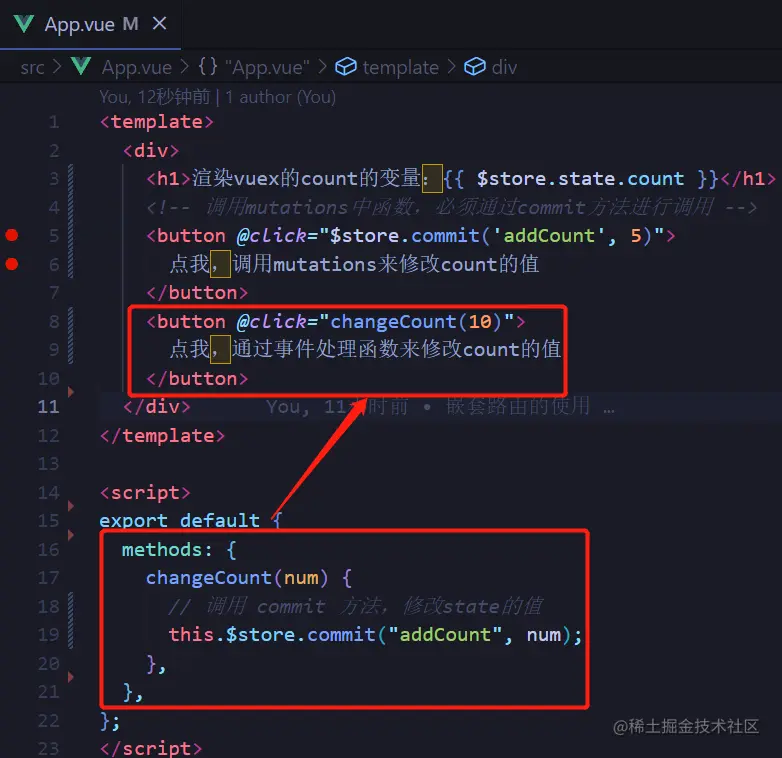Open the "You, 12秒钟前" blame lens

coord(155,97)
